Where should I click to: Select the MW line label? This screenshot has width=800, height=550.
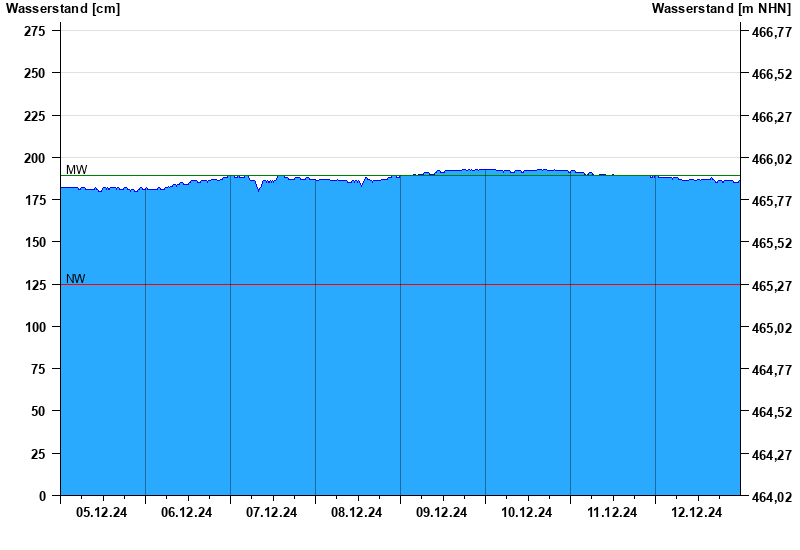click(77, 170)
